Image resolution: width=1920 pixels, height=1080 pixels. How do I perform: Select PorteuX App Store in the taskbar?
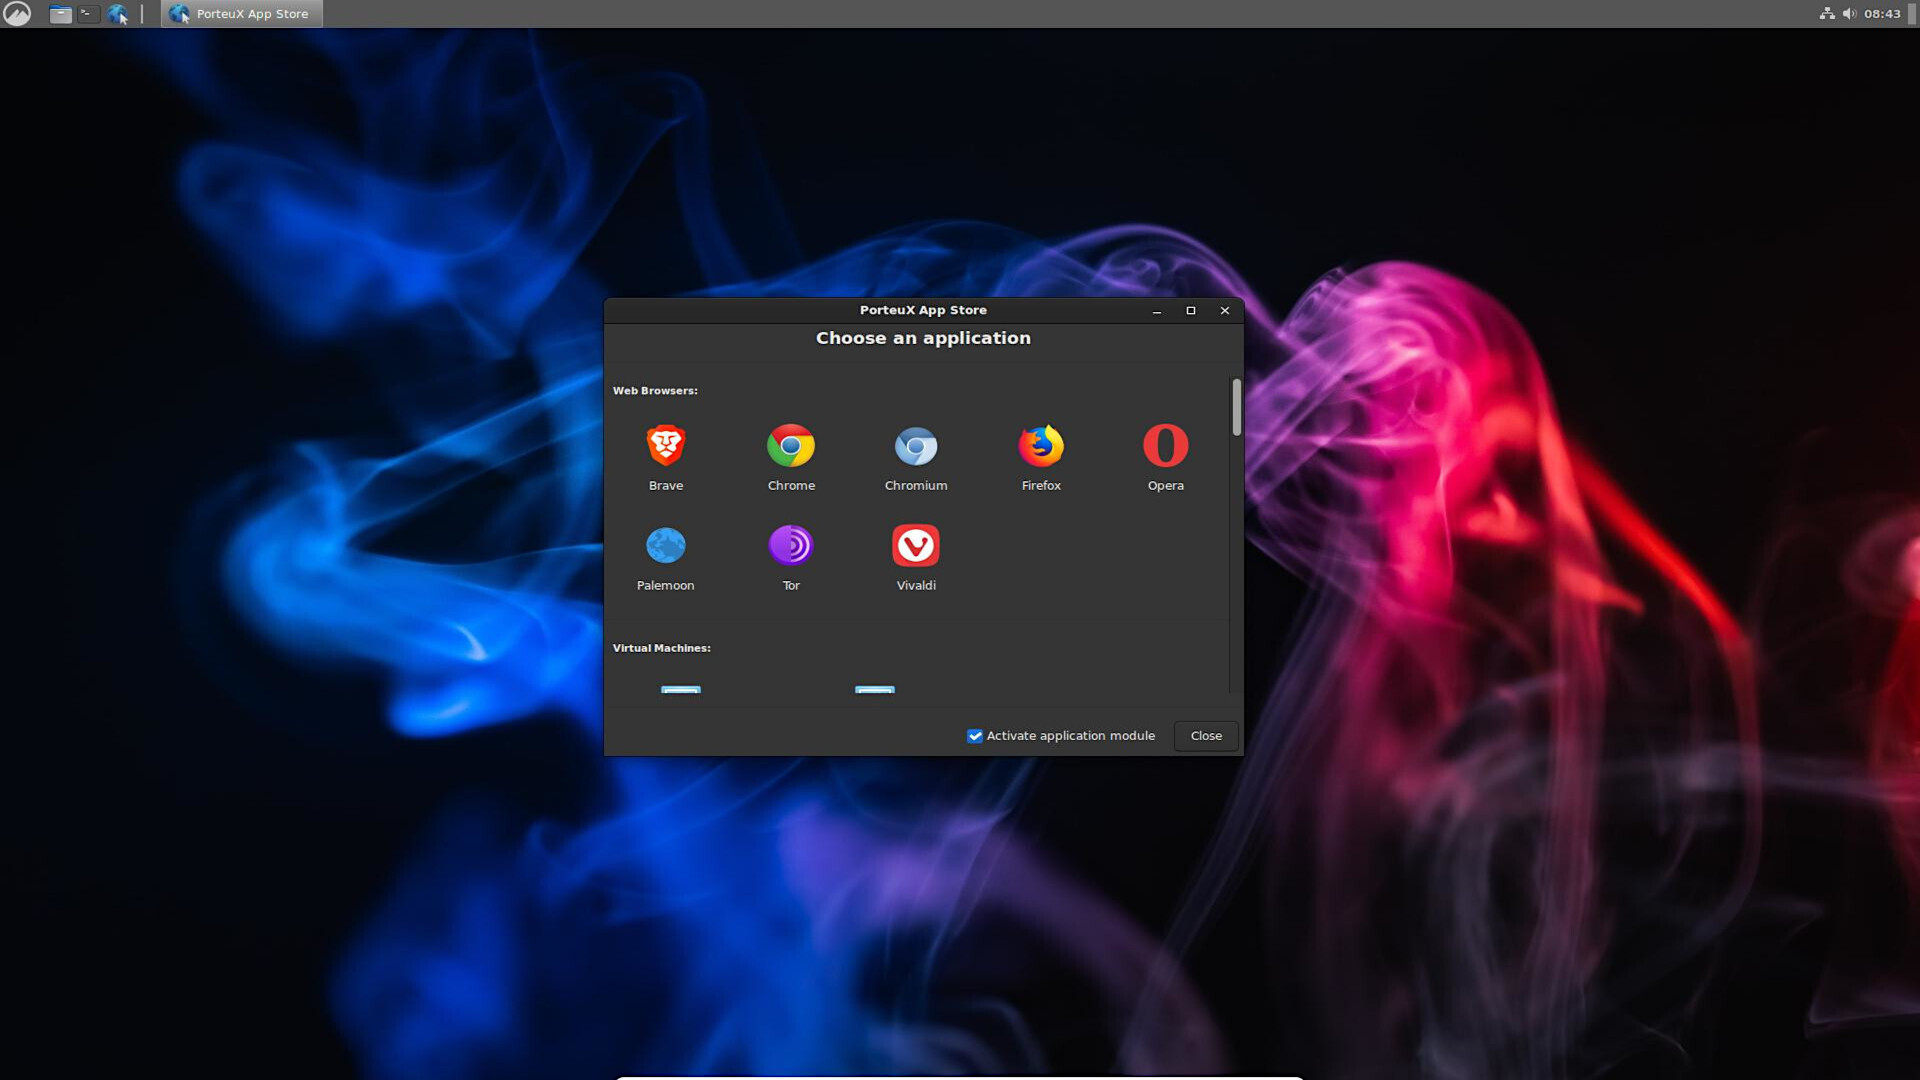point(240,13)
